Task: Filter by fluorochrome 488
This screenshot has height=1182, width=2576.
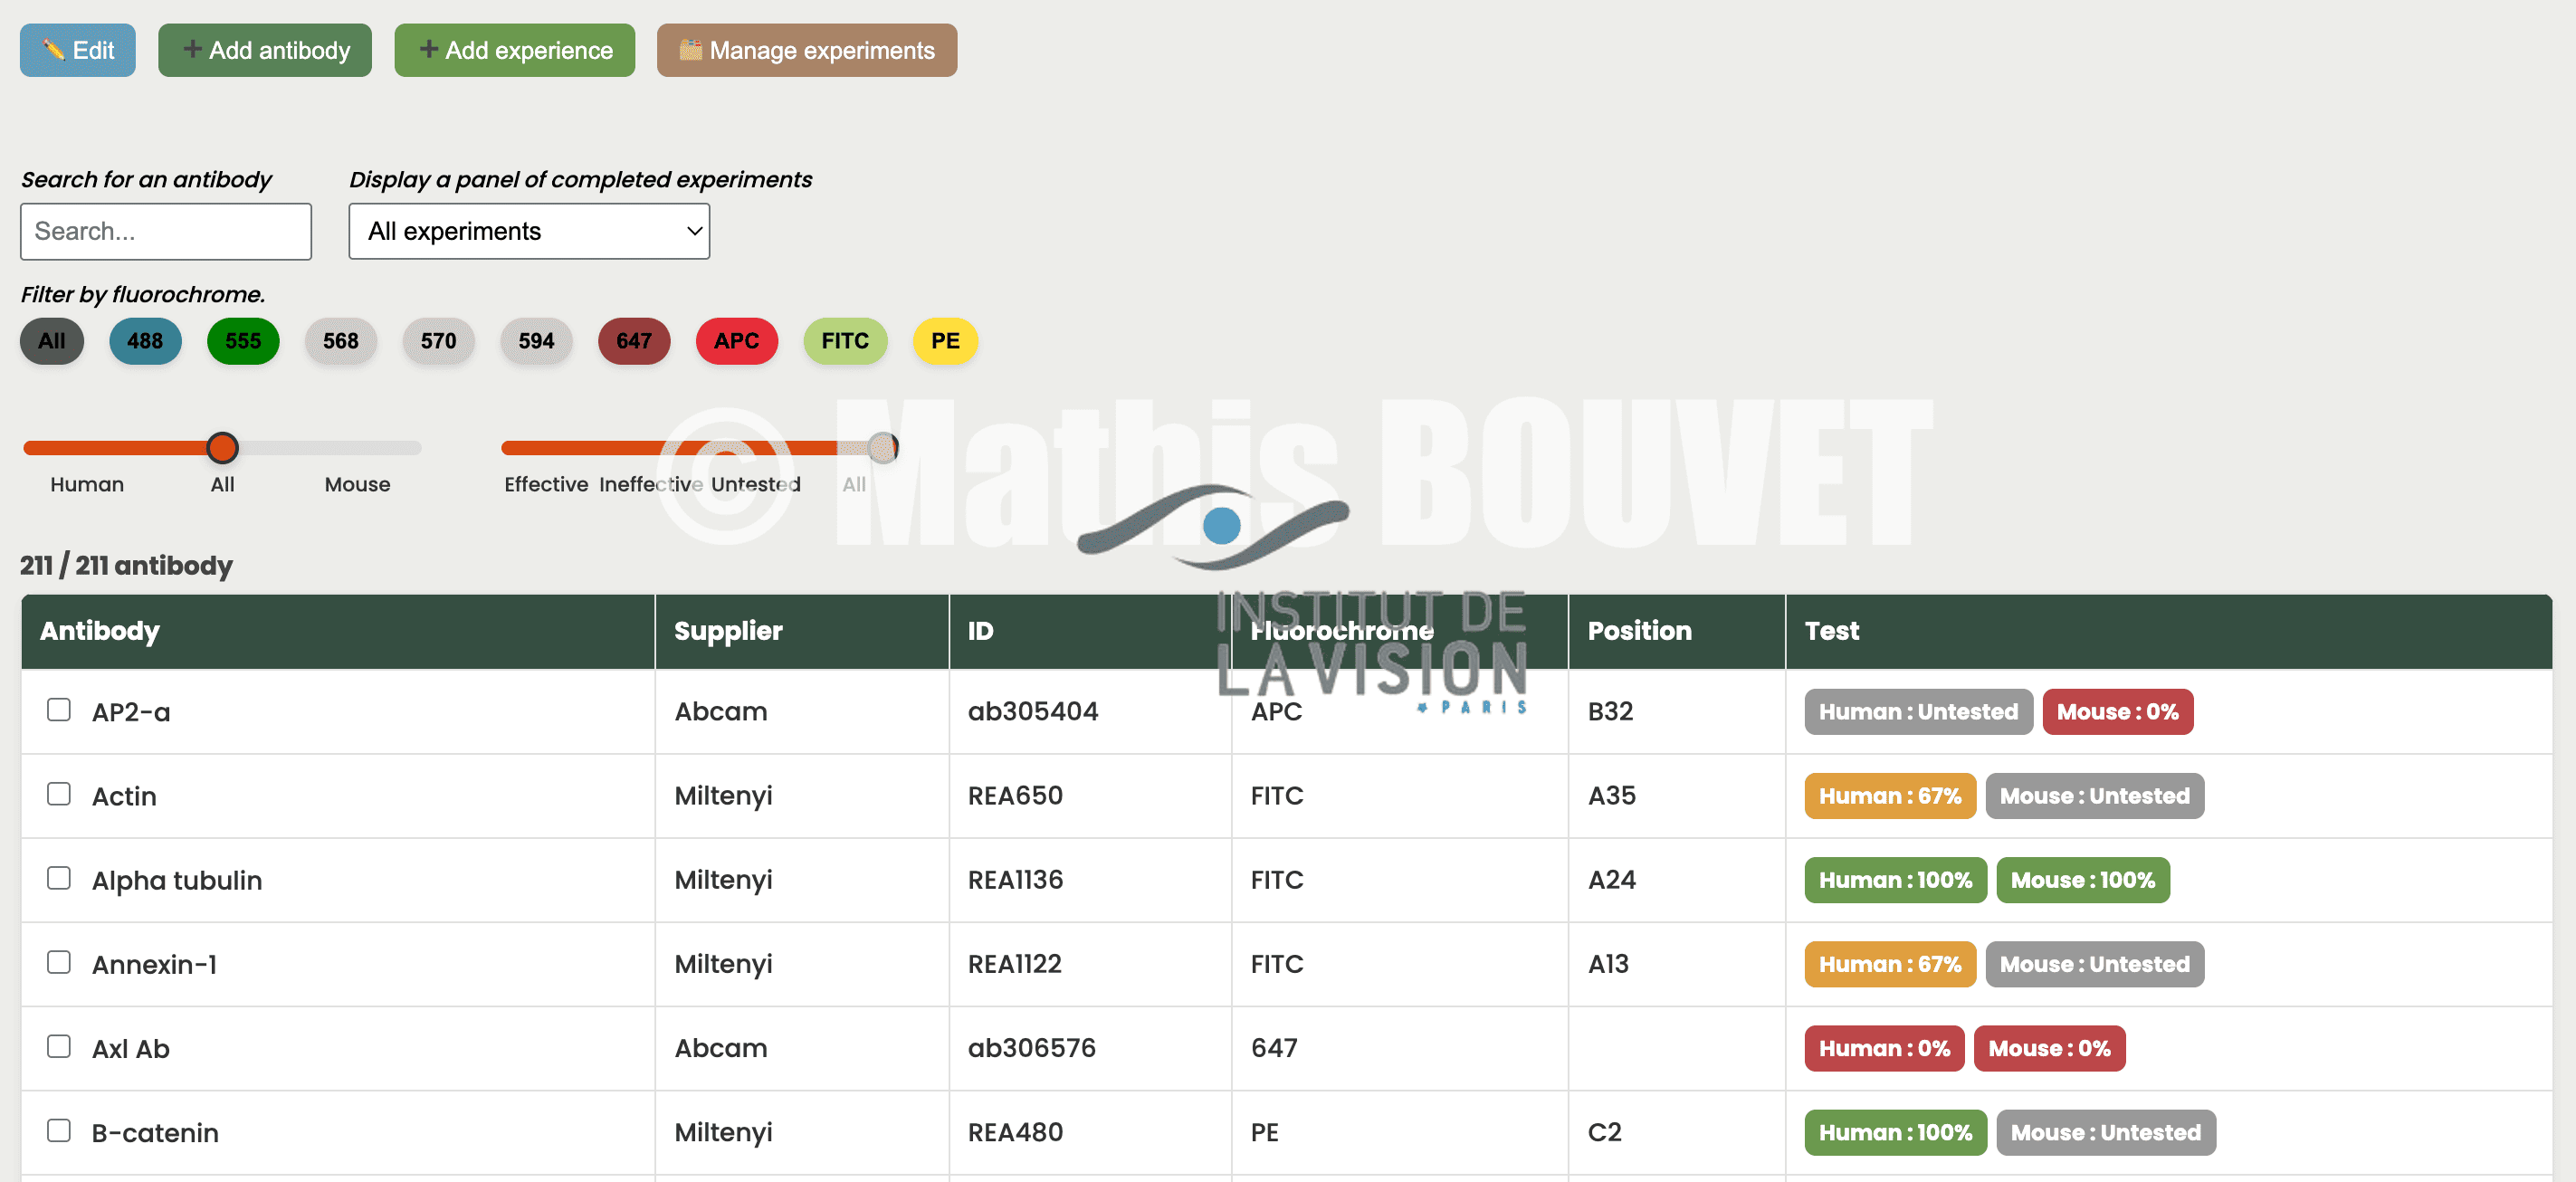Action: click(x=145, y=341)
